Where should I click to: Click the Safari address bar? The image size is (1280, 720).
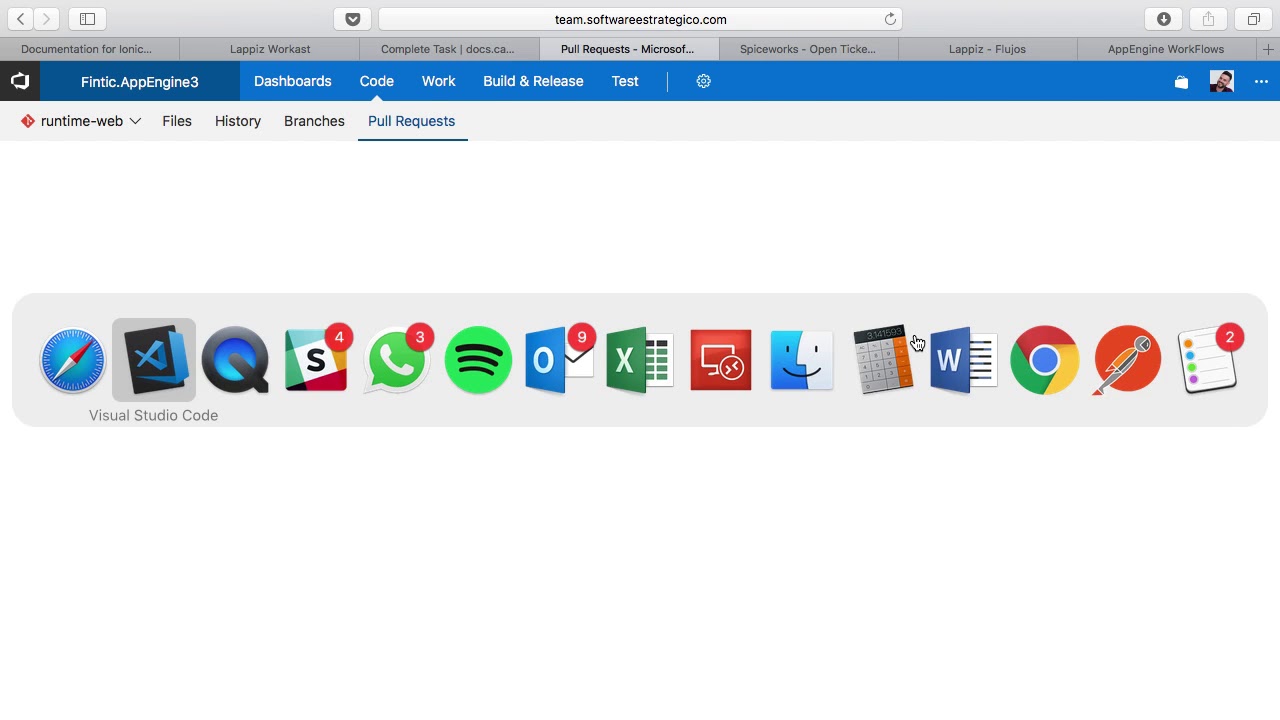pyautogui.click(x=640, y=19)
